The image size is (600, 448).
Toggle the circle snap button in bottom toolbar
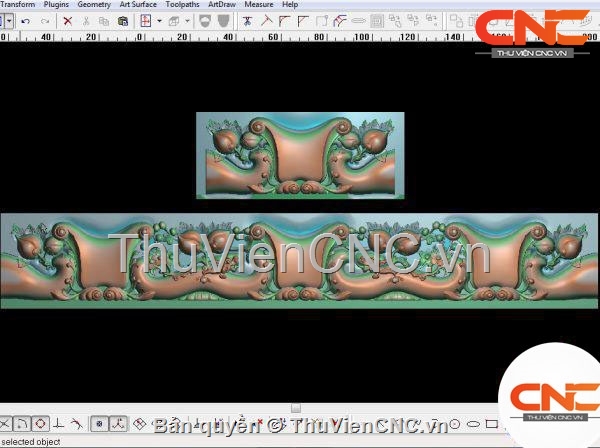coord(41,424)
